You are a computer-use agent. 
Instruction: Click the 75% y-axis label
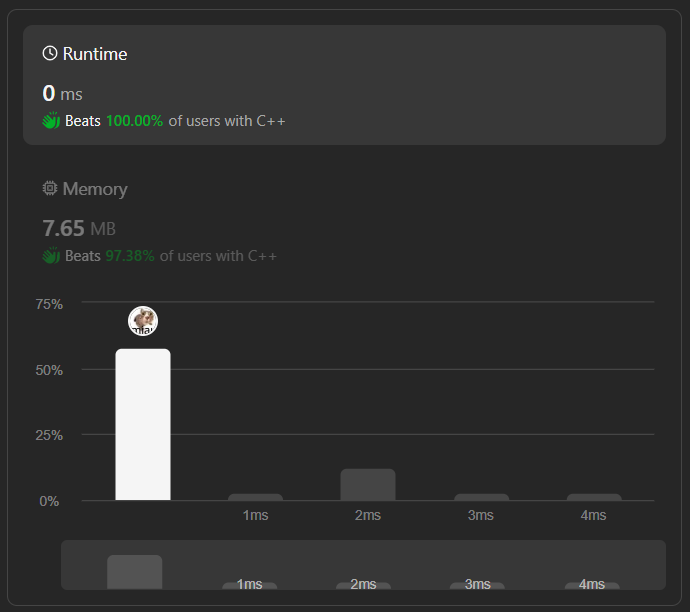click(49, 304)
